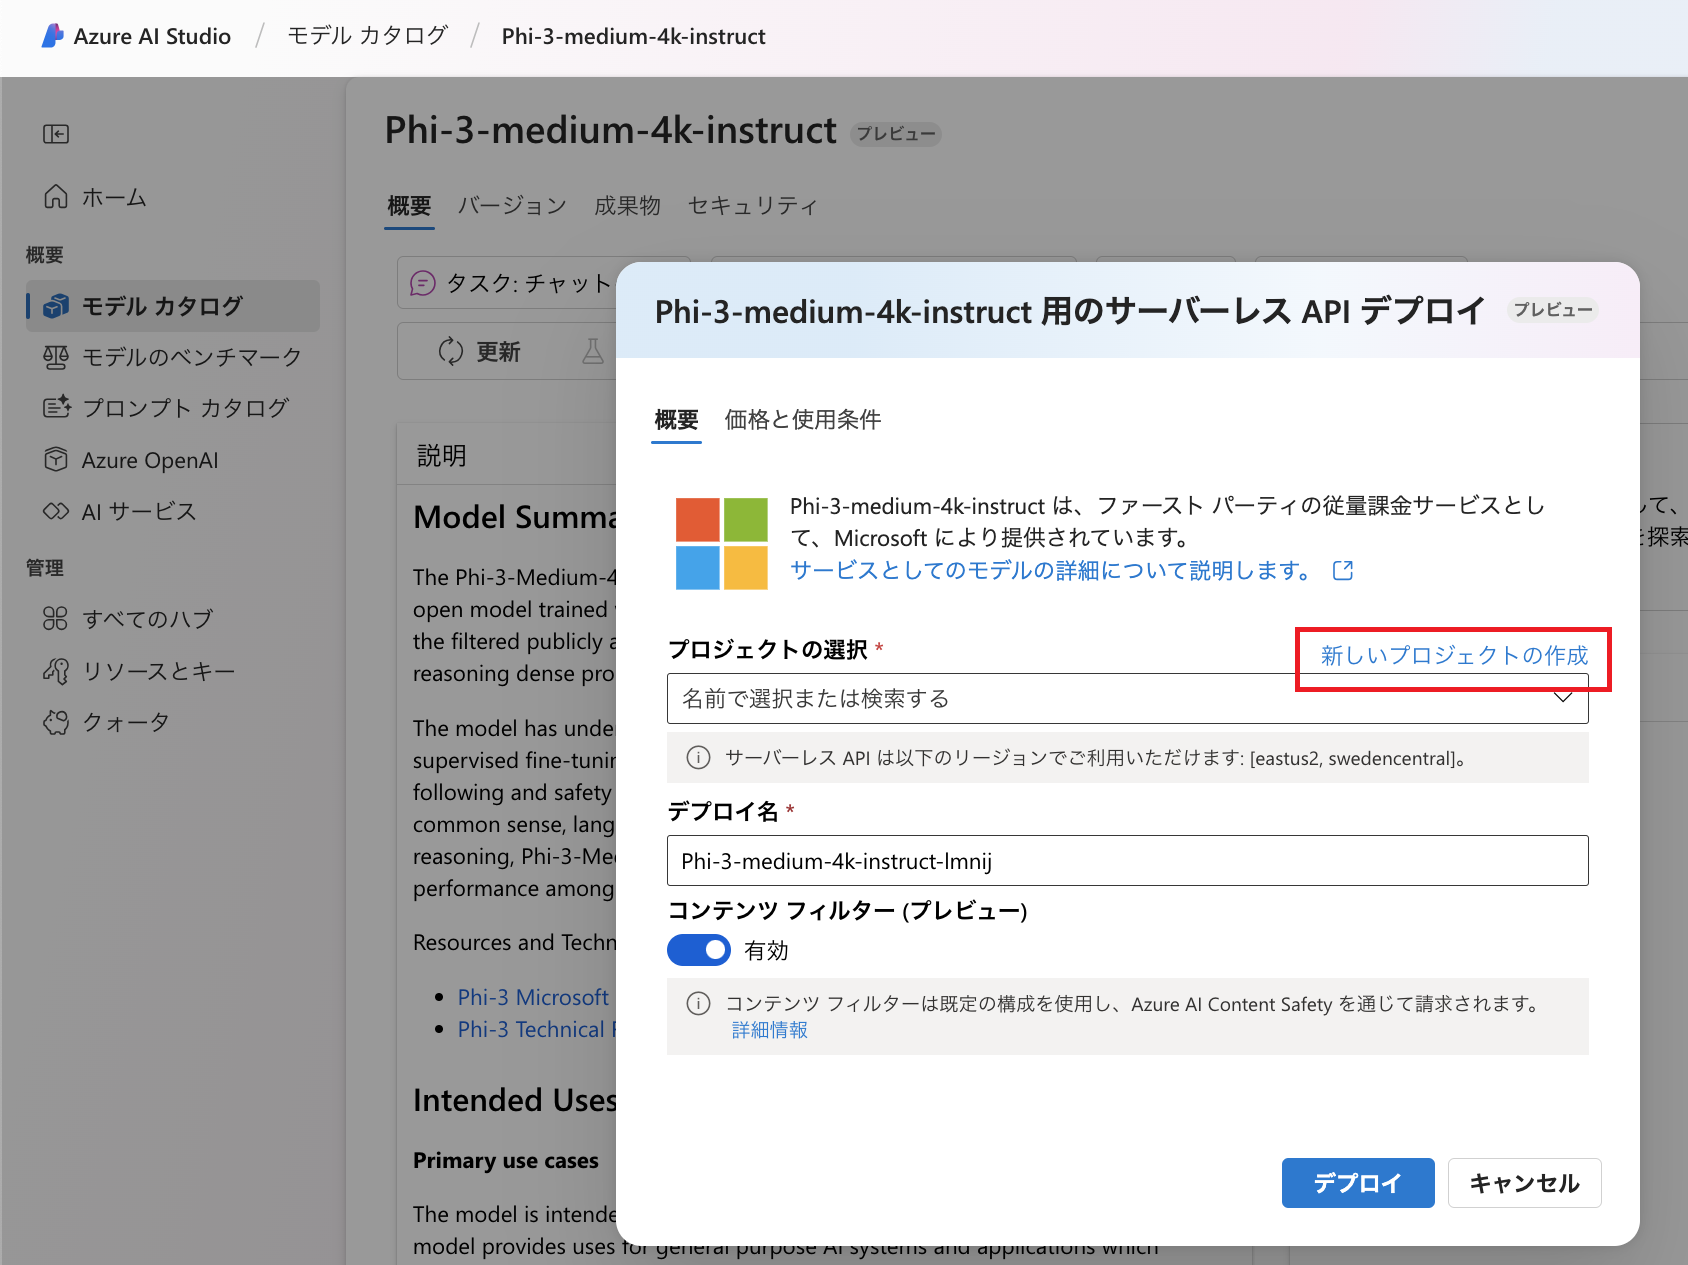This screenshot has height=1265, width=1688.
Task: Toggle the コンテンツ フィルター switch off
Action: point(699,950)
